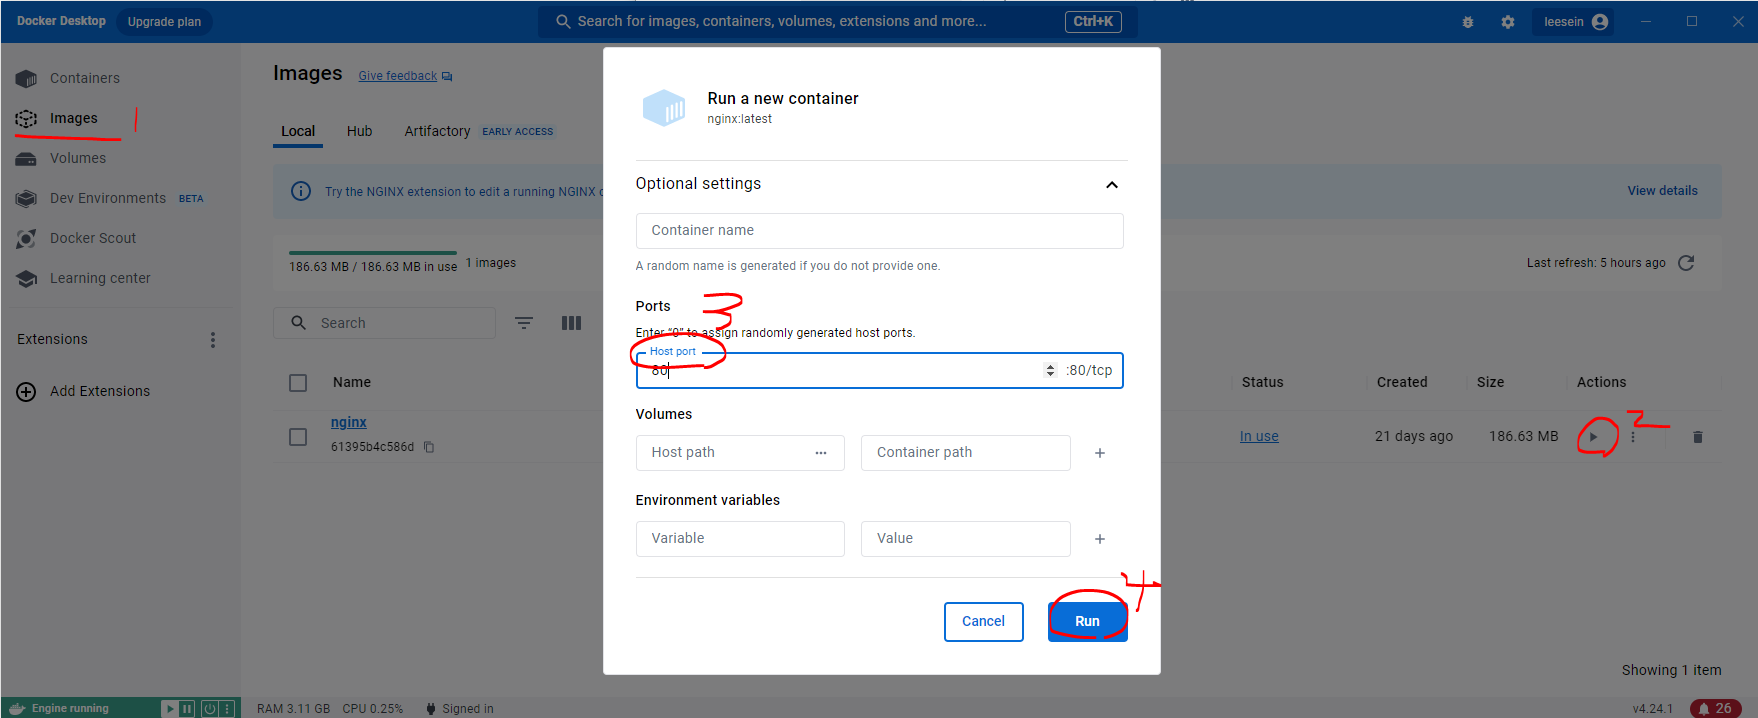Click the In use status link
This screenshot has height=718, width=1758.
pos(1259,436)
